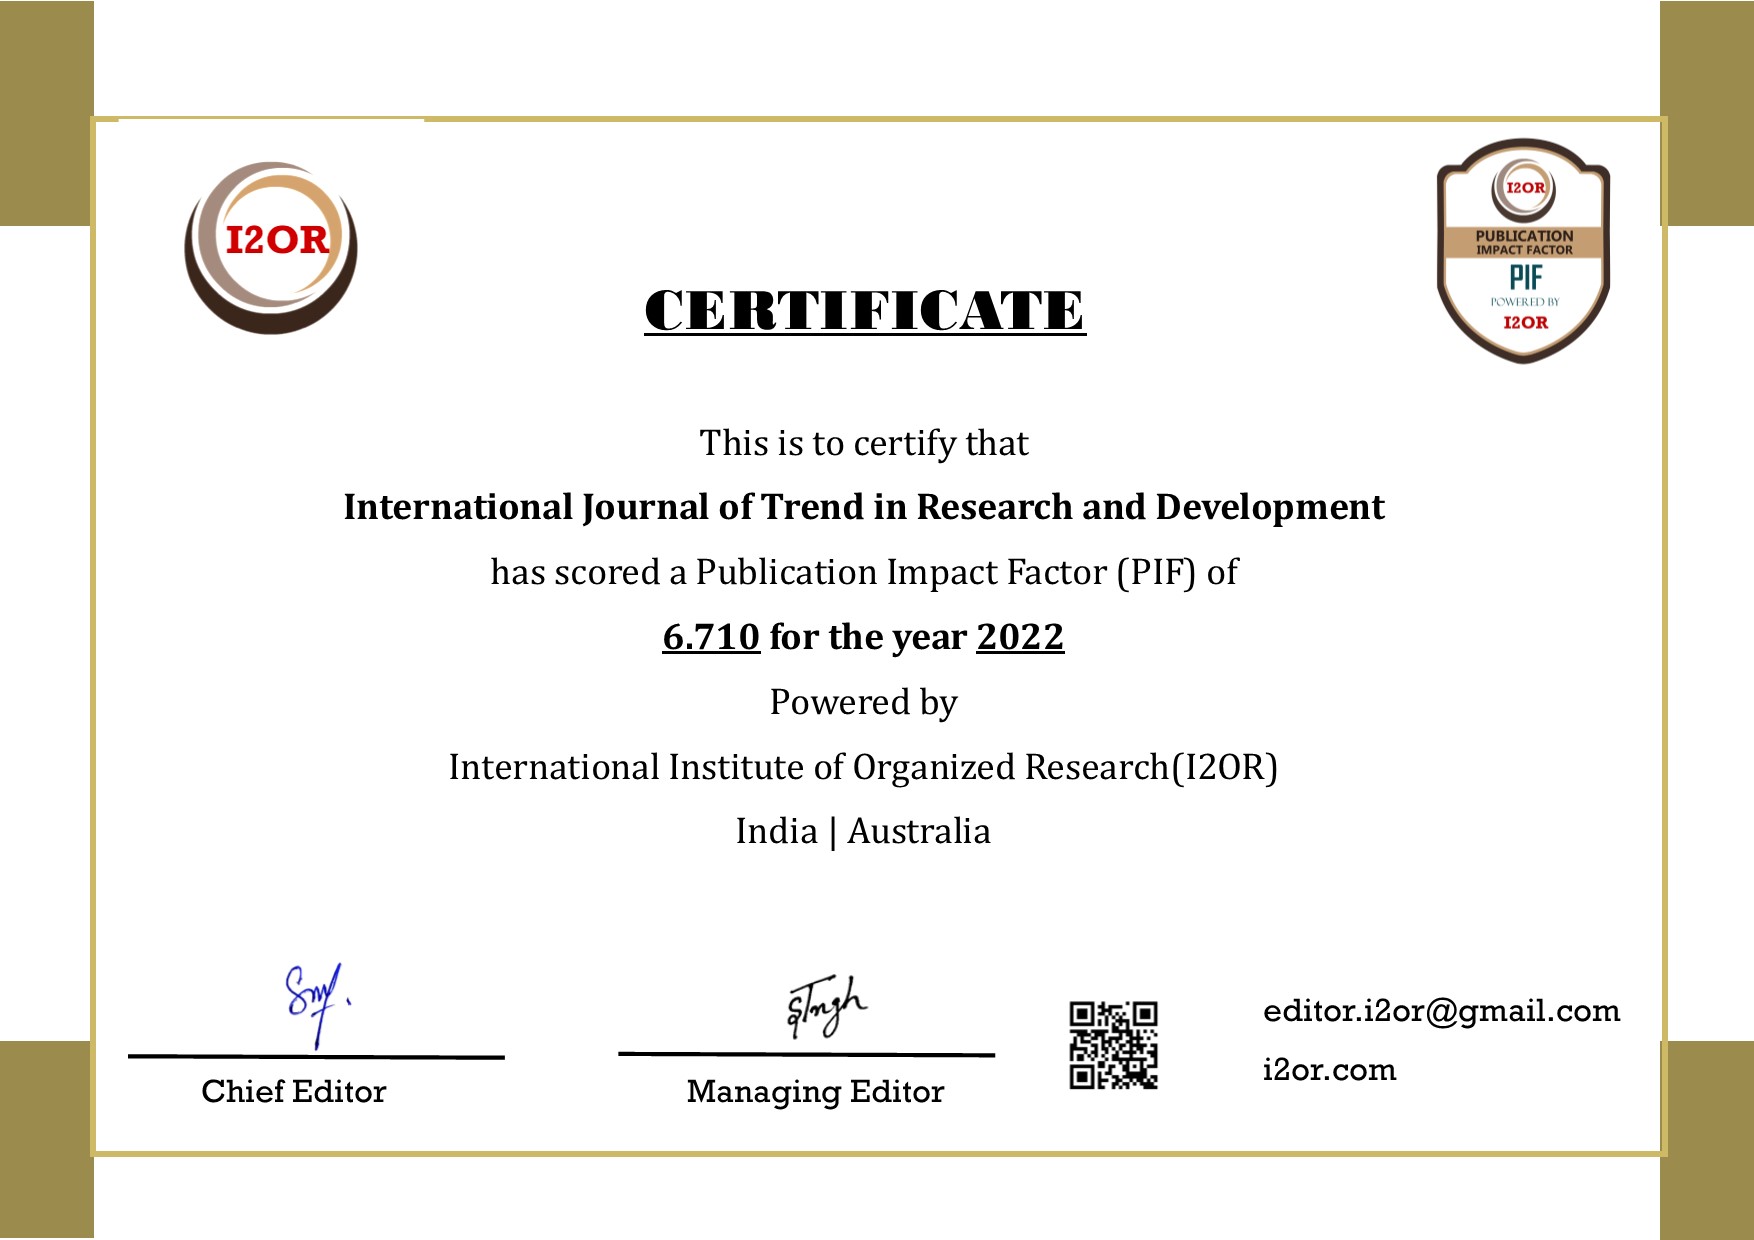Select the journal name in bold
1754x1240 pixels.
point(864,507)
